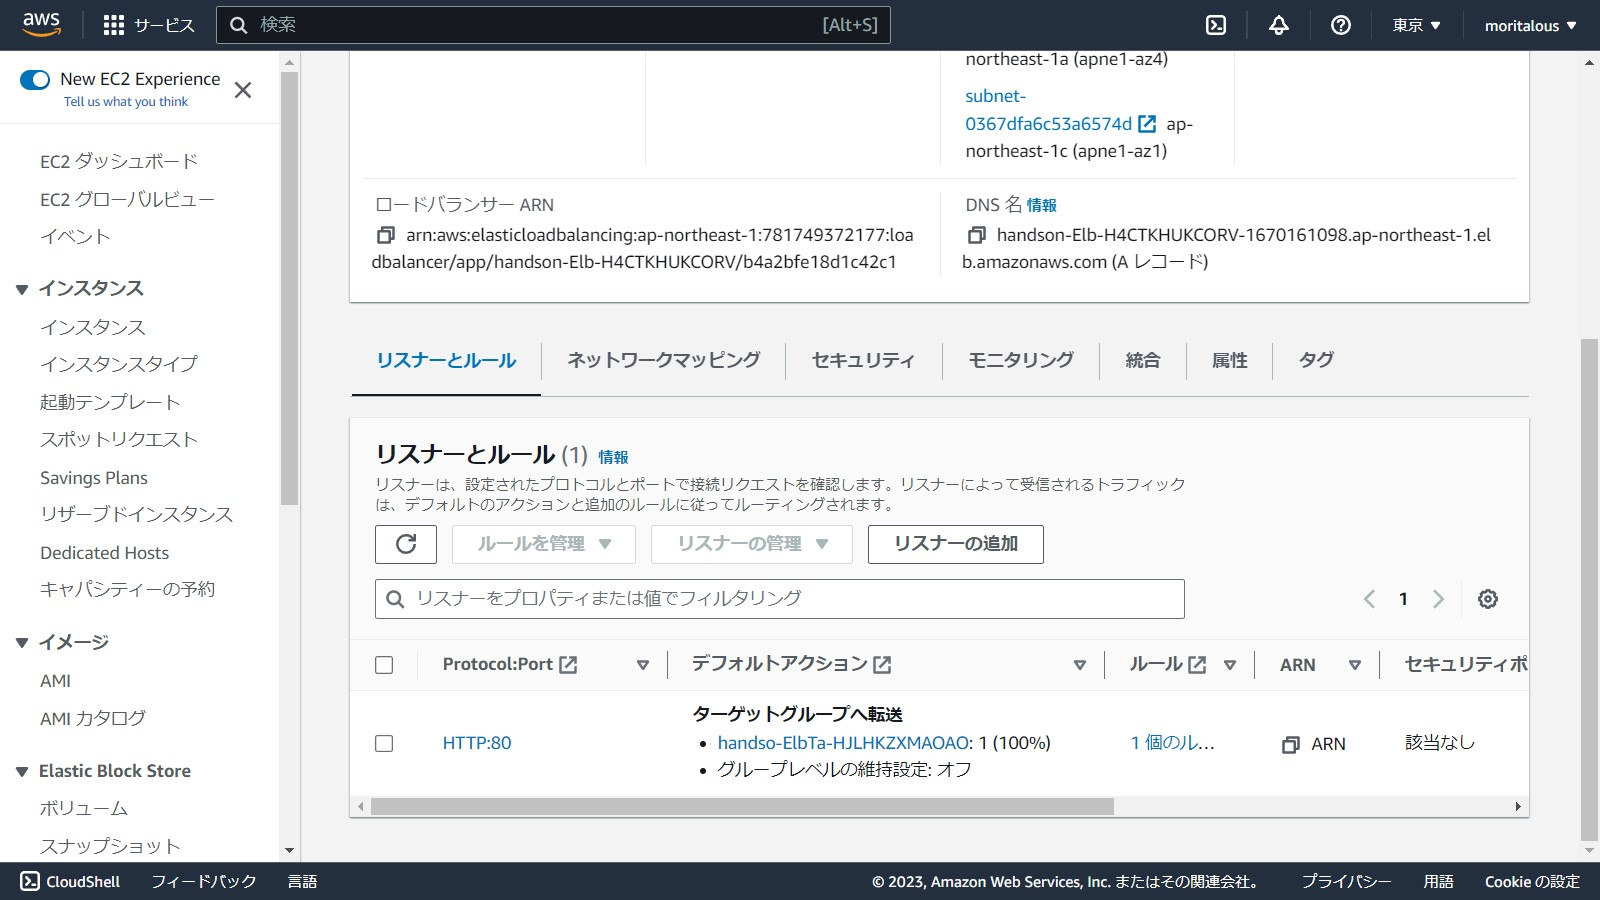The width and height of the screenshot is (1600, 900).
Task: Open the AWS home logo
Action: pos(41,24)
